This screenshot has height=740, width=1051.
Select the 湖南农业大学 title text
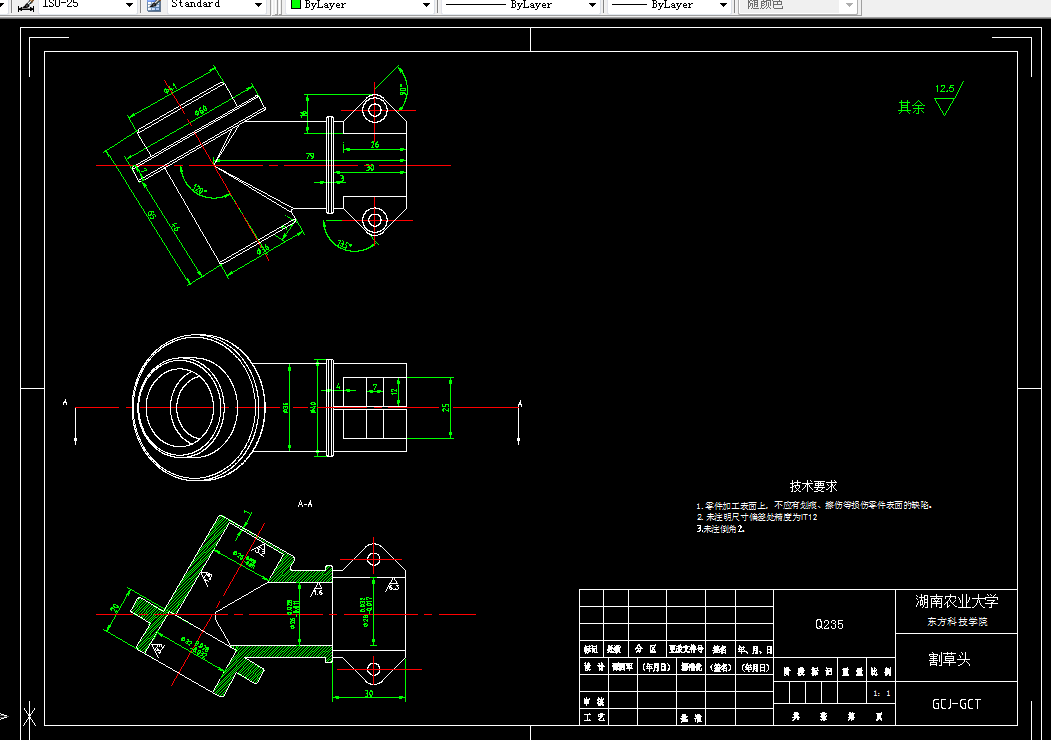[x=956, y=601]
